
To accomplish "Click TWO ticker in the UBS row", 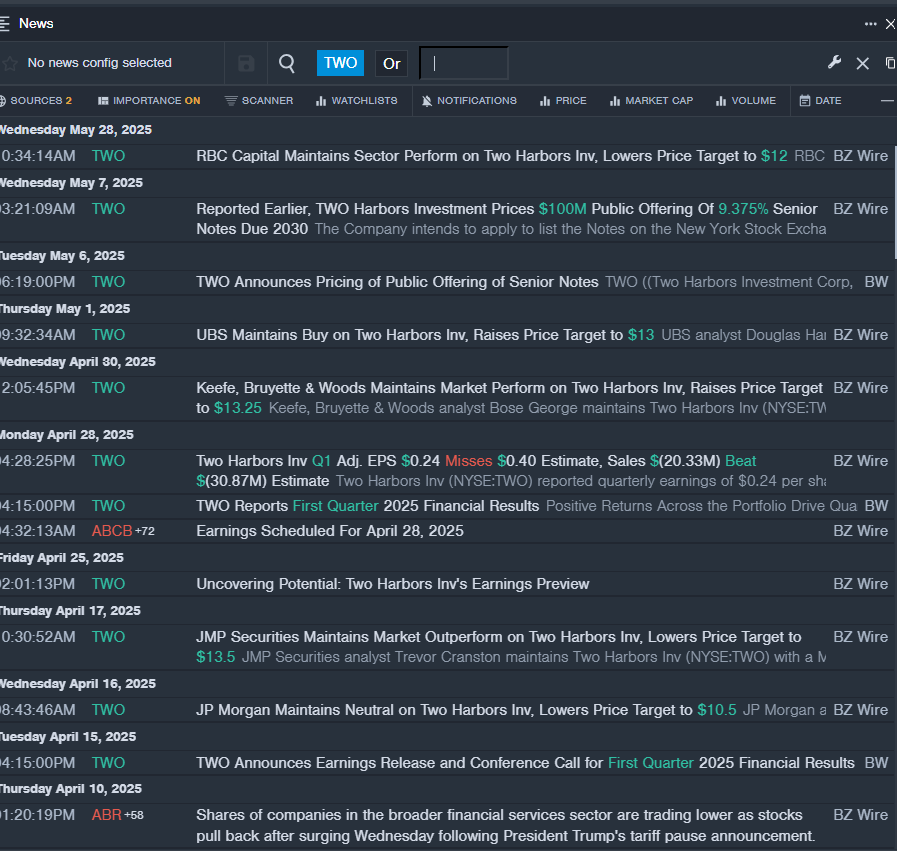I will (x=109, y=335).
